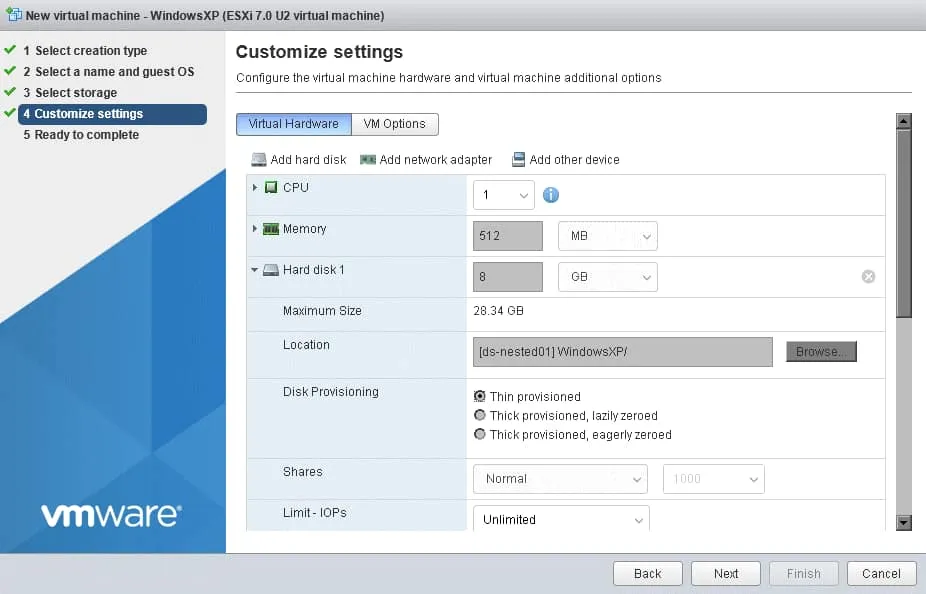Select Thick provisioned, lazily zeroed

point(480,416)
